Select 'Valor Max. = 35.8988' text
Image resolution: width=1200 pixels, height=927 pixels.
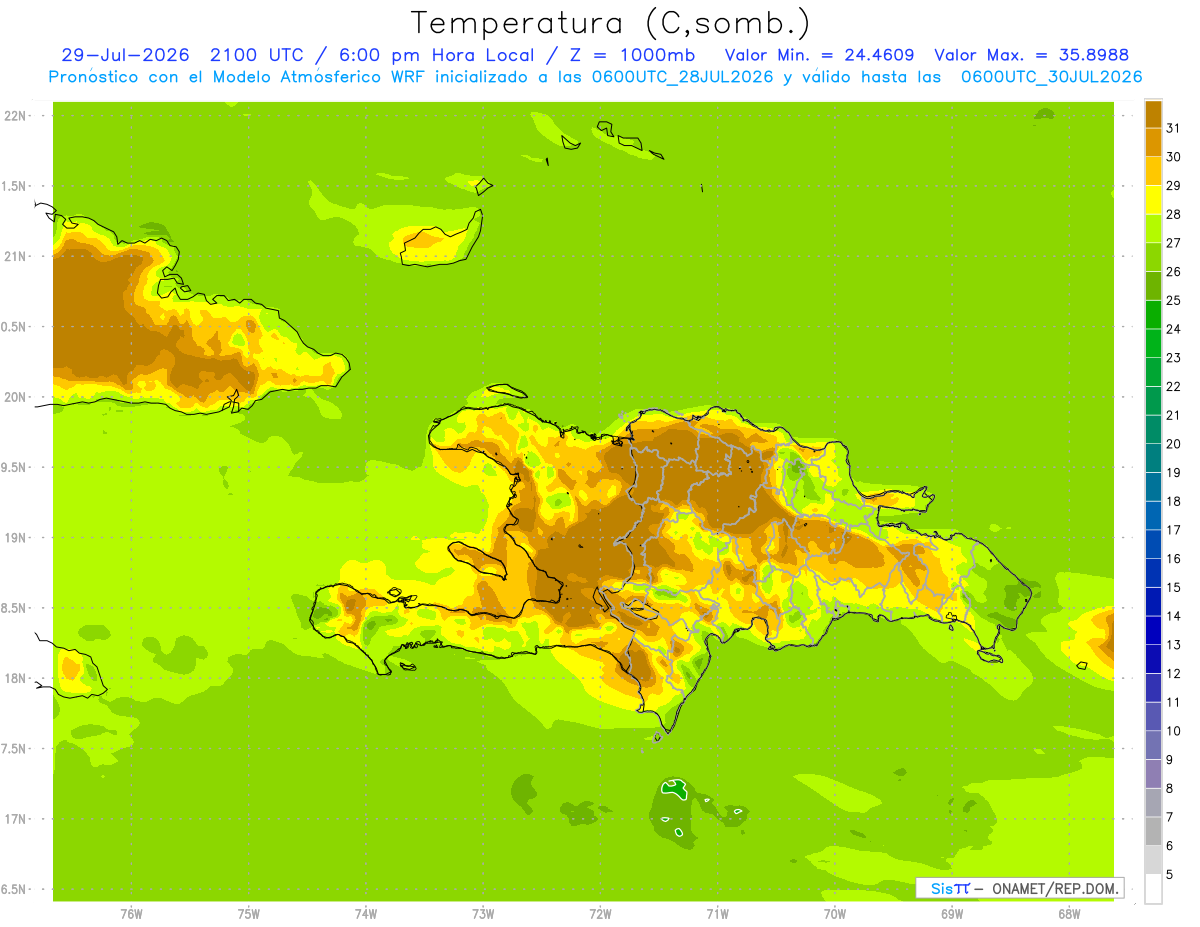1031,55
